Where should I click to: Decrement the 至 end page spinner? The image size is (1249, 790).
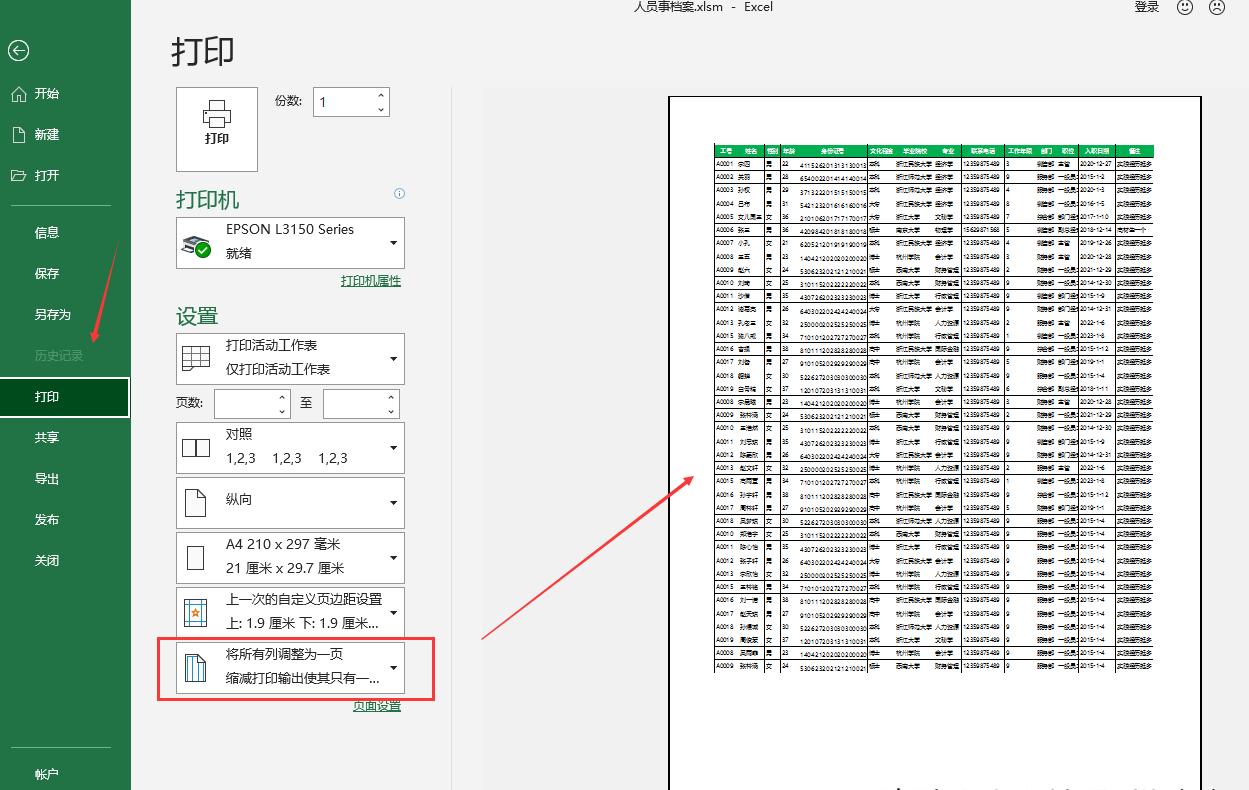(391, 411)
